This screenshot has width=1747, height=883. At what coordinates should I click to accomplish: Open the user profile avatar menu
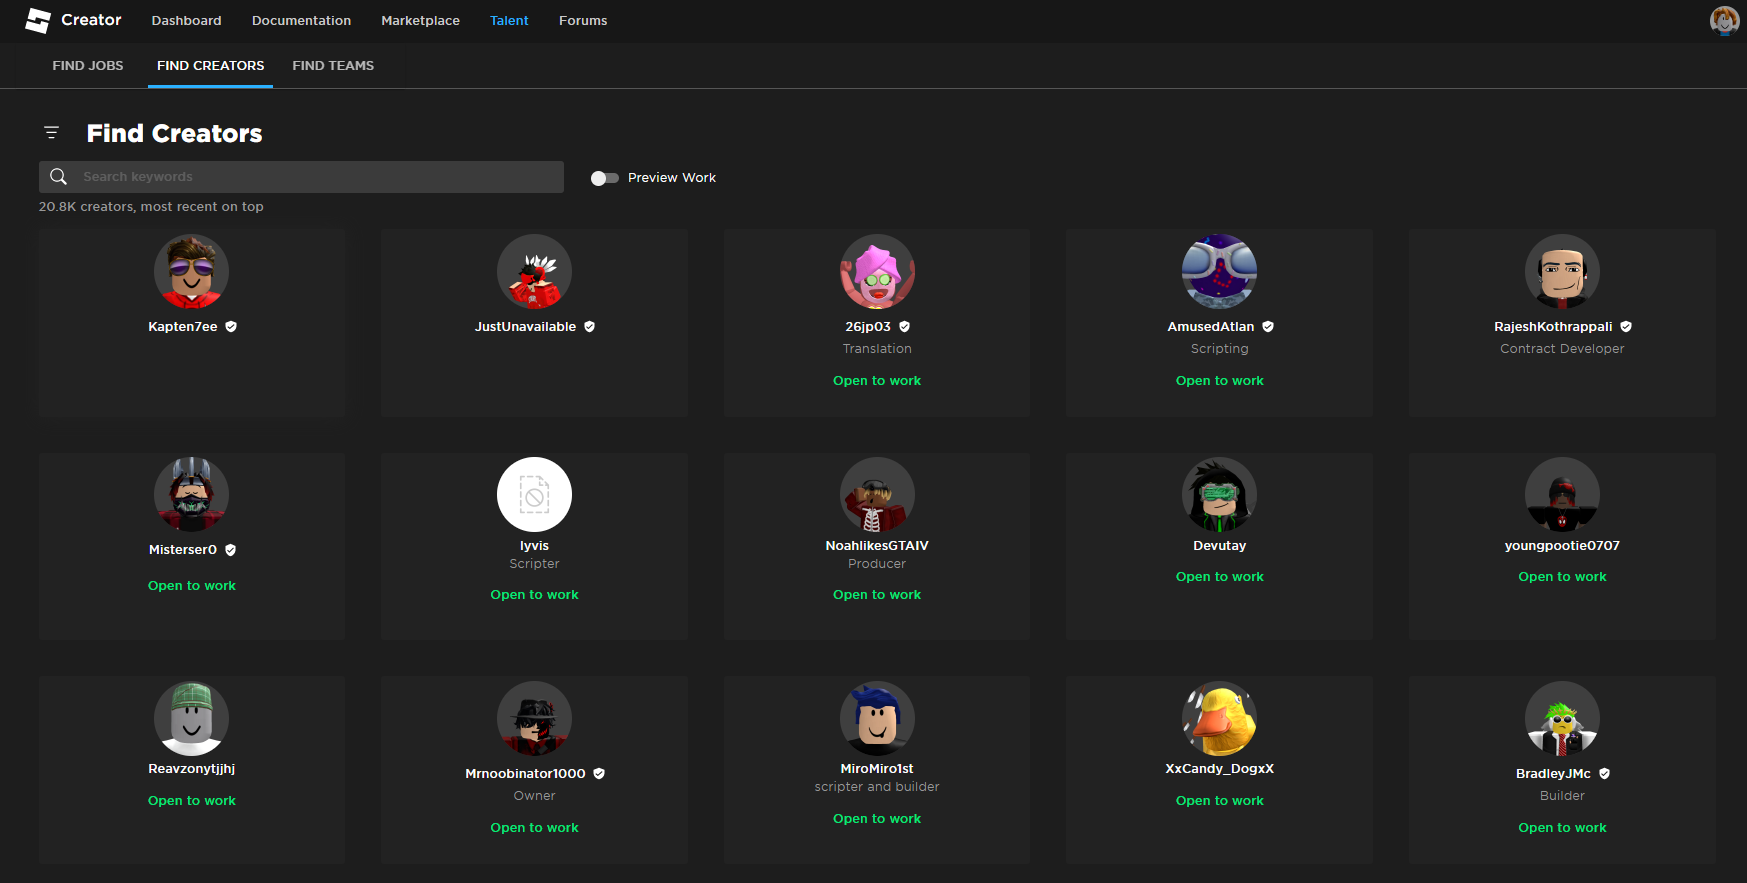click(x=1723, y=20)
